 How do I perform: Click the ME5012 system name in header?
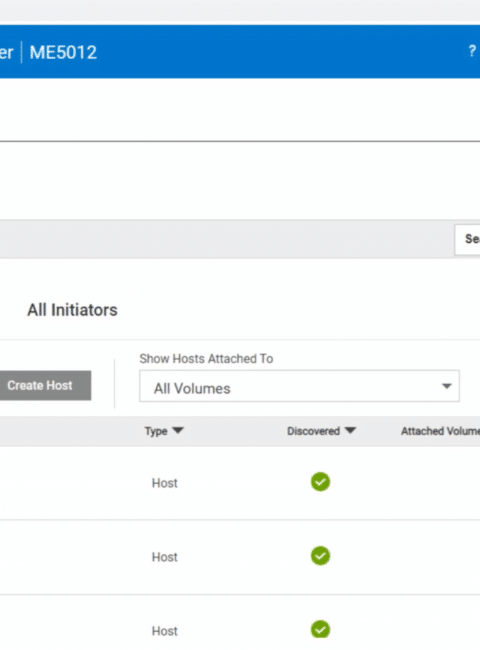point(63,52)
